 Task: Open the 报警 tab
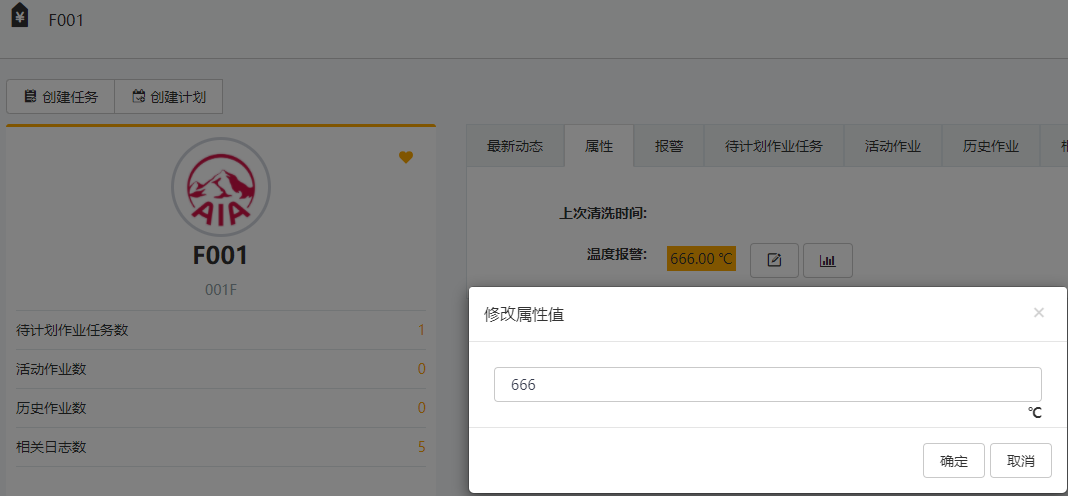669,146
